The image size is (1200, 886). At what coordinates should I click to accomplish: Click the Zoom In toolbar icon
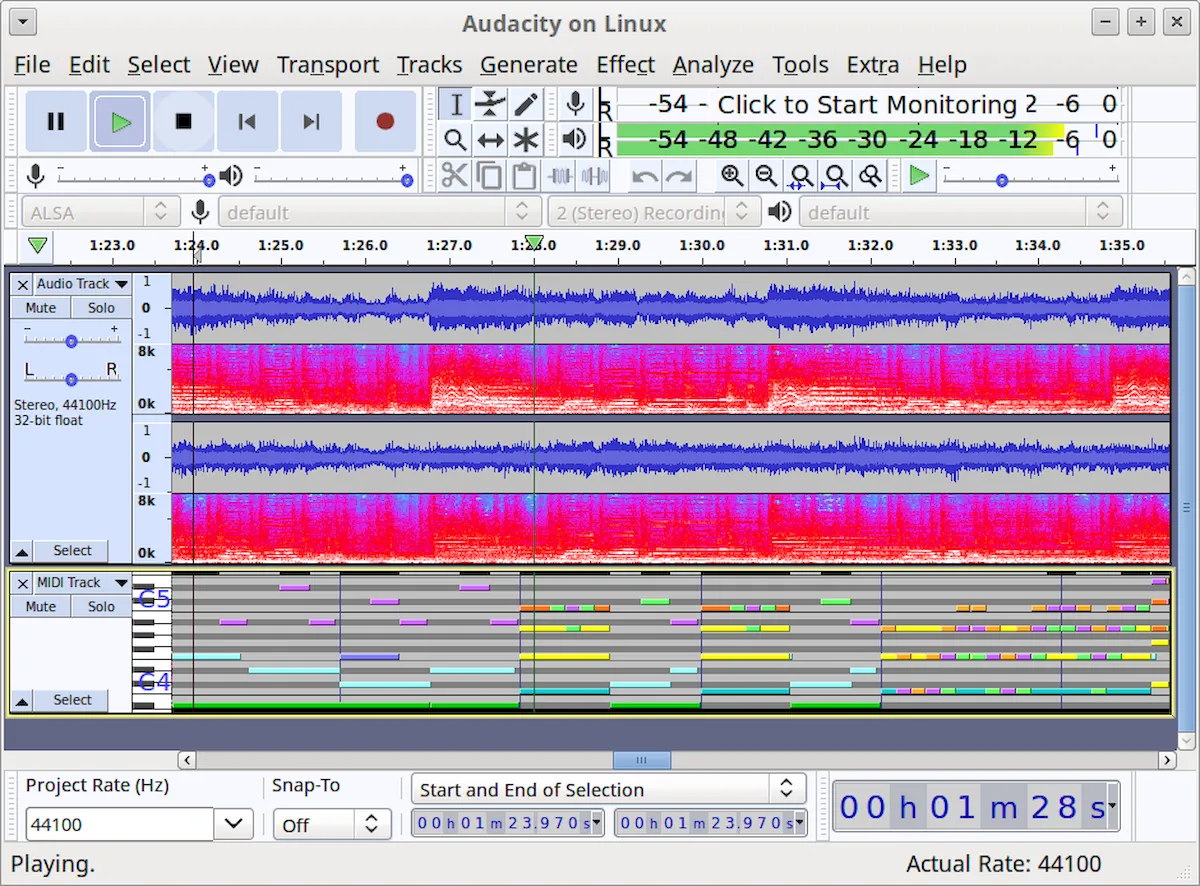[732, 176]
